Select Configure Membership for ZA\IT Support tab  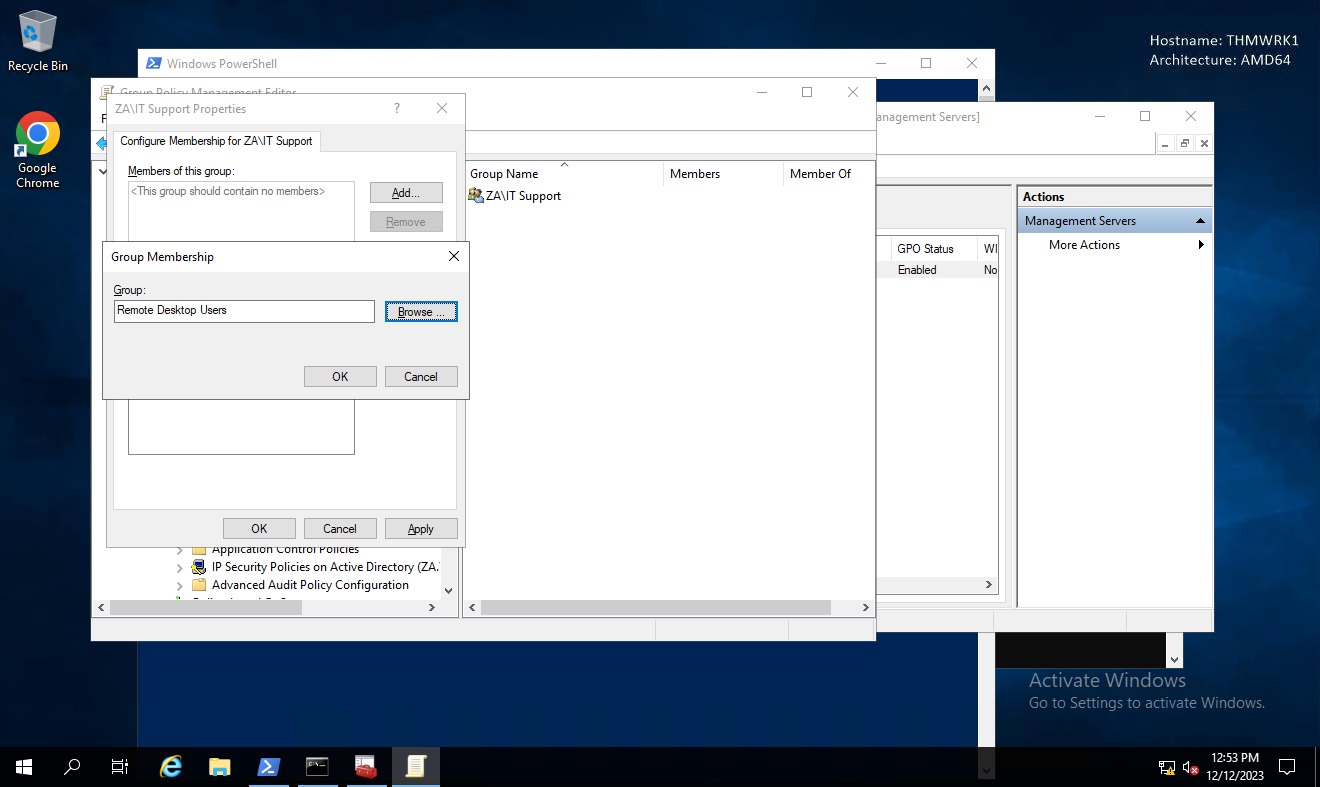point(216,141)
